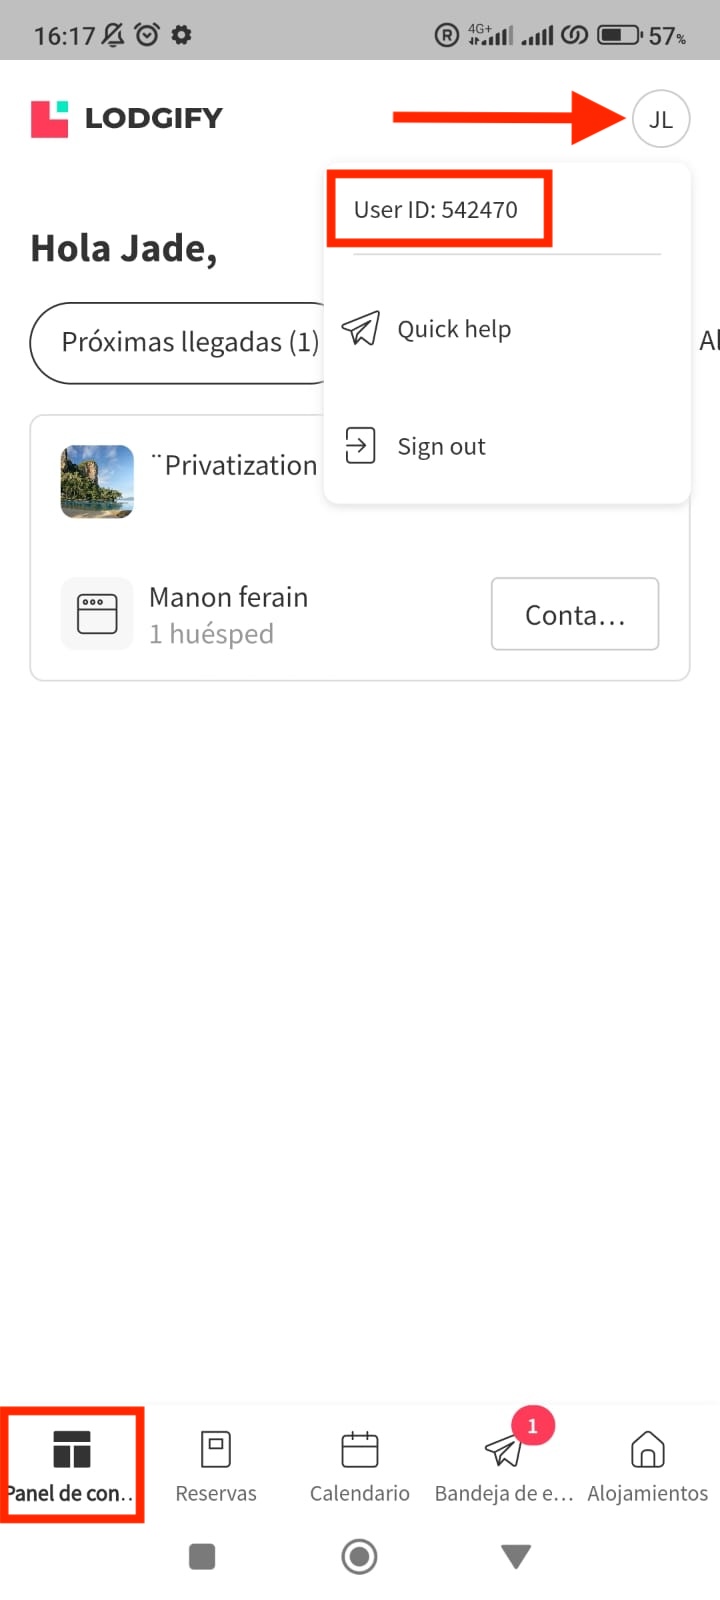Select Sign out in the dropdown
The height and width of the screenshot is (1600, 720).
click(441, 446)
